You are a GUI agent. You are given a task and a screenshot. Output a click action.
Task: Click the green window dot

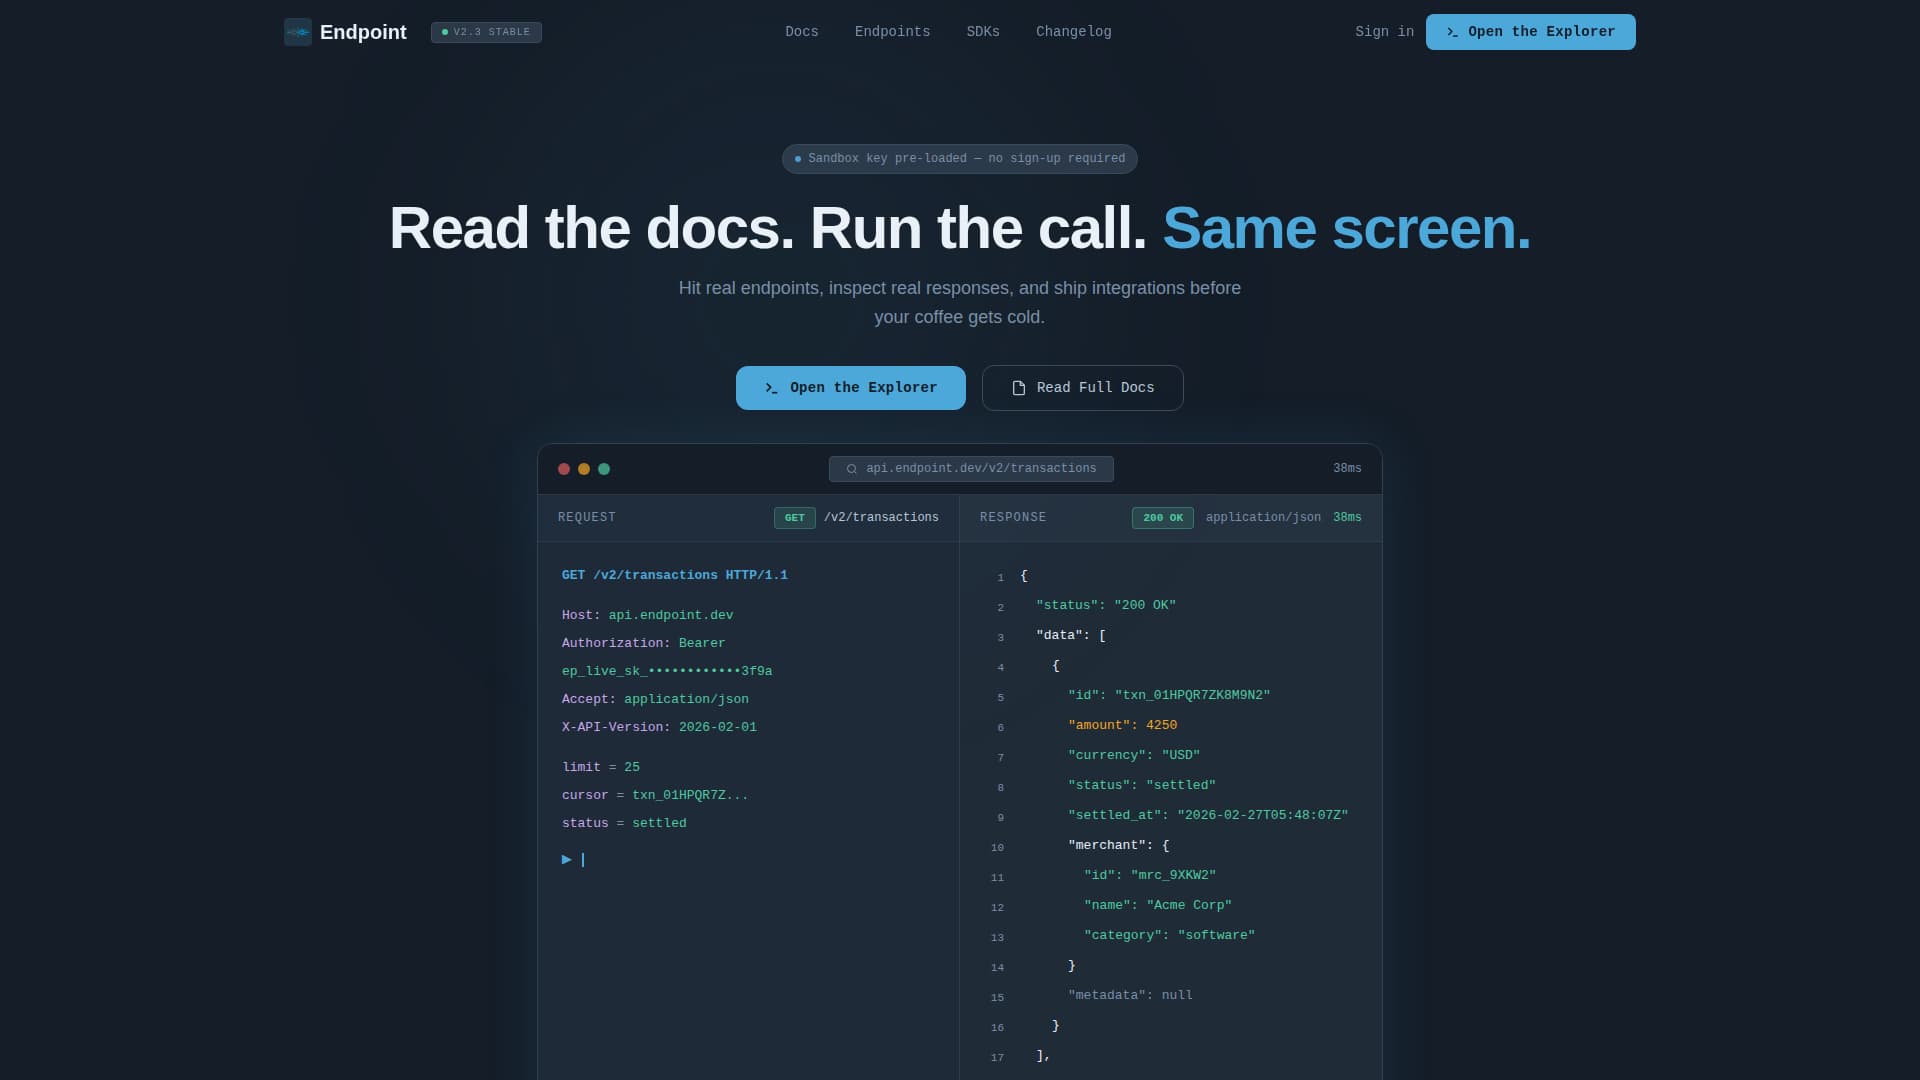(604, 469)
